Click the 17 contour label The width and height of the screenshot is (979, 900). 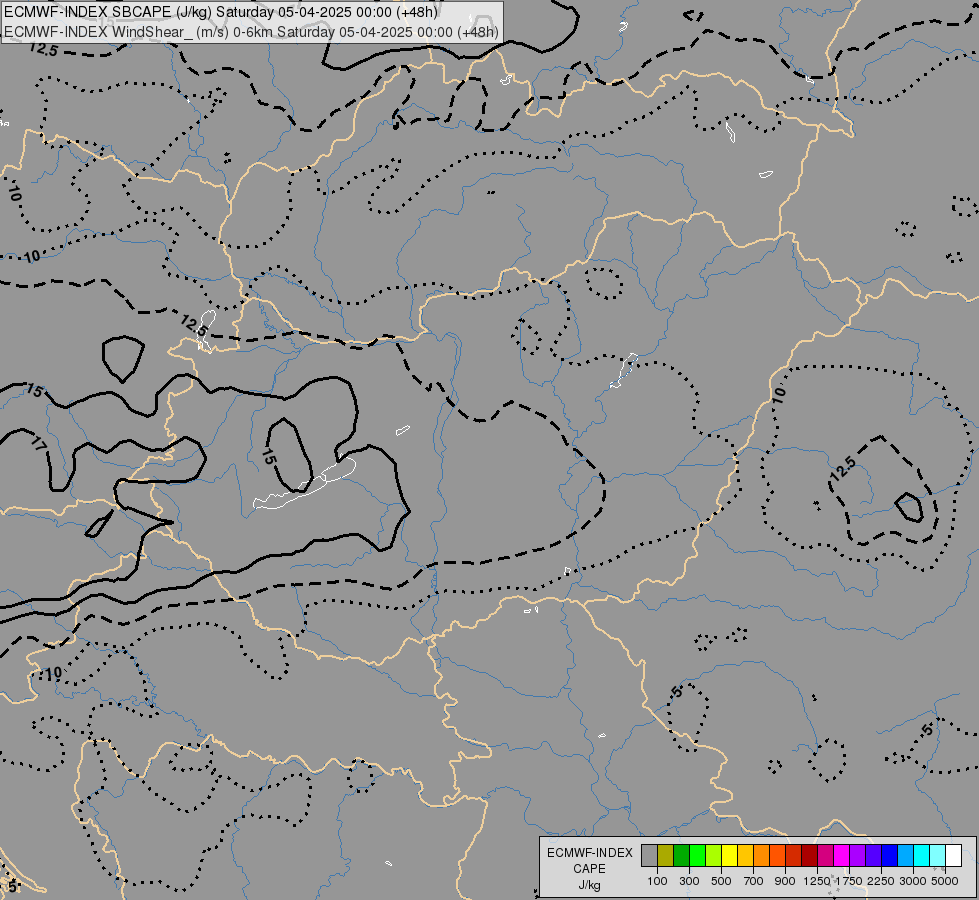39,445
